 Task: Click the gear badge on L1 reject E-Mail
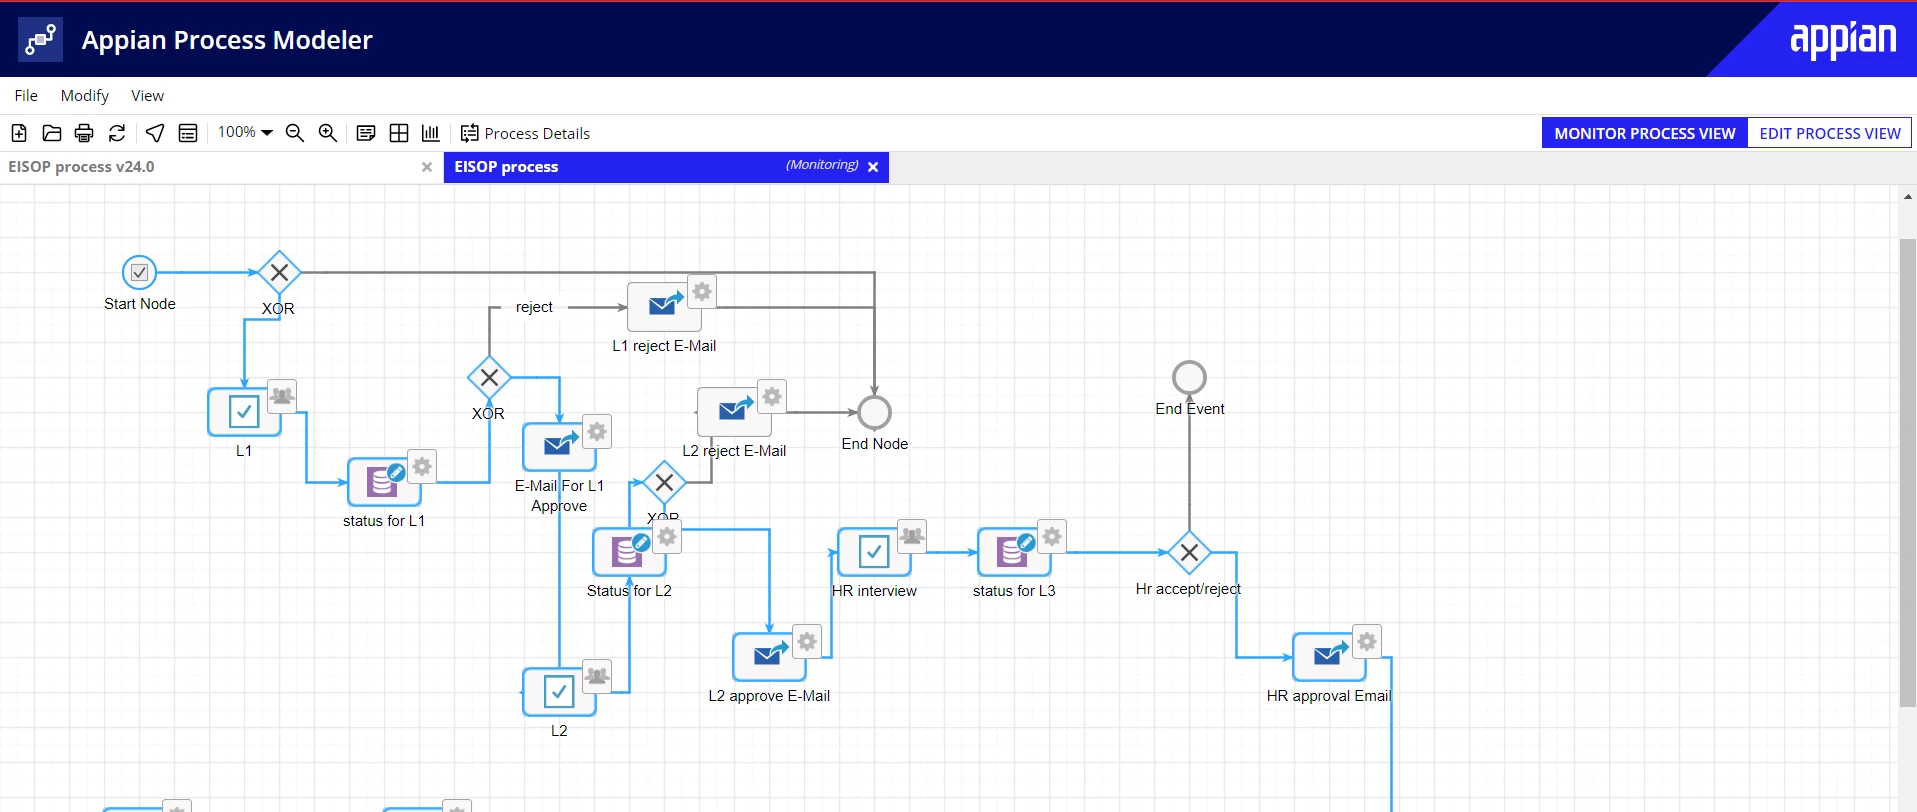point(702,291)
